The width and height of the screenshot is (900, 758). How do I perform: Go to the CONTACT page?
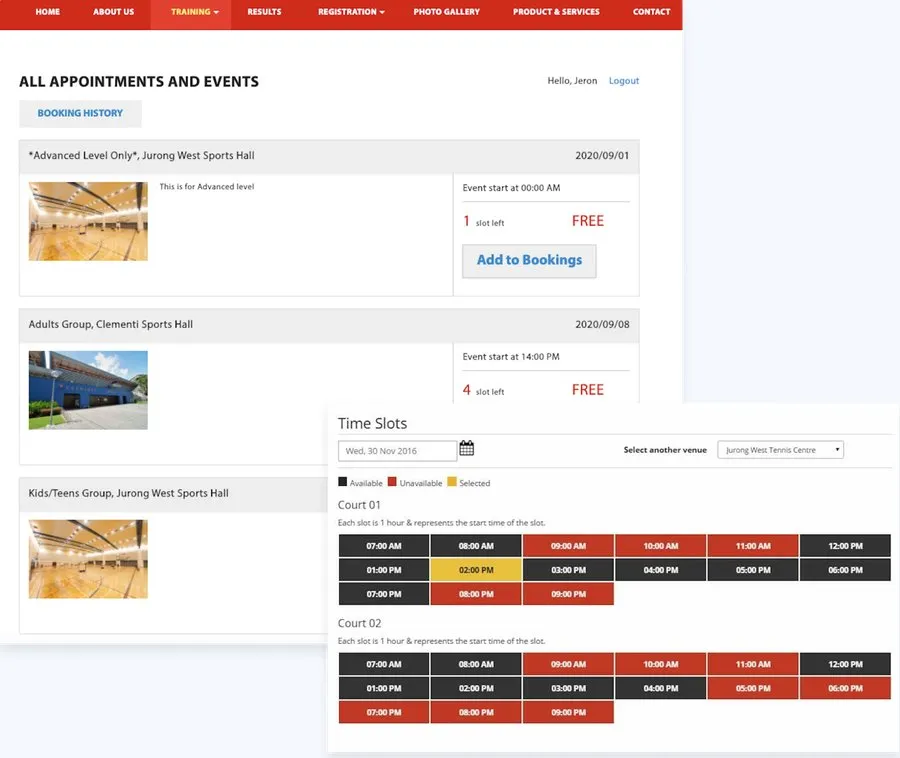(651, 11)
